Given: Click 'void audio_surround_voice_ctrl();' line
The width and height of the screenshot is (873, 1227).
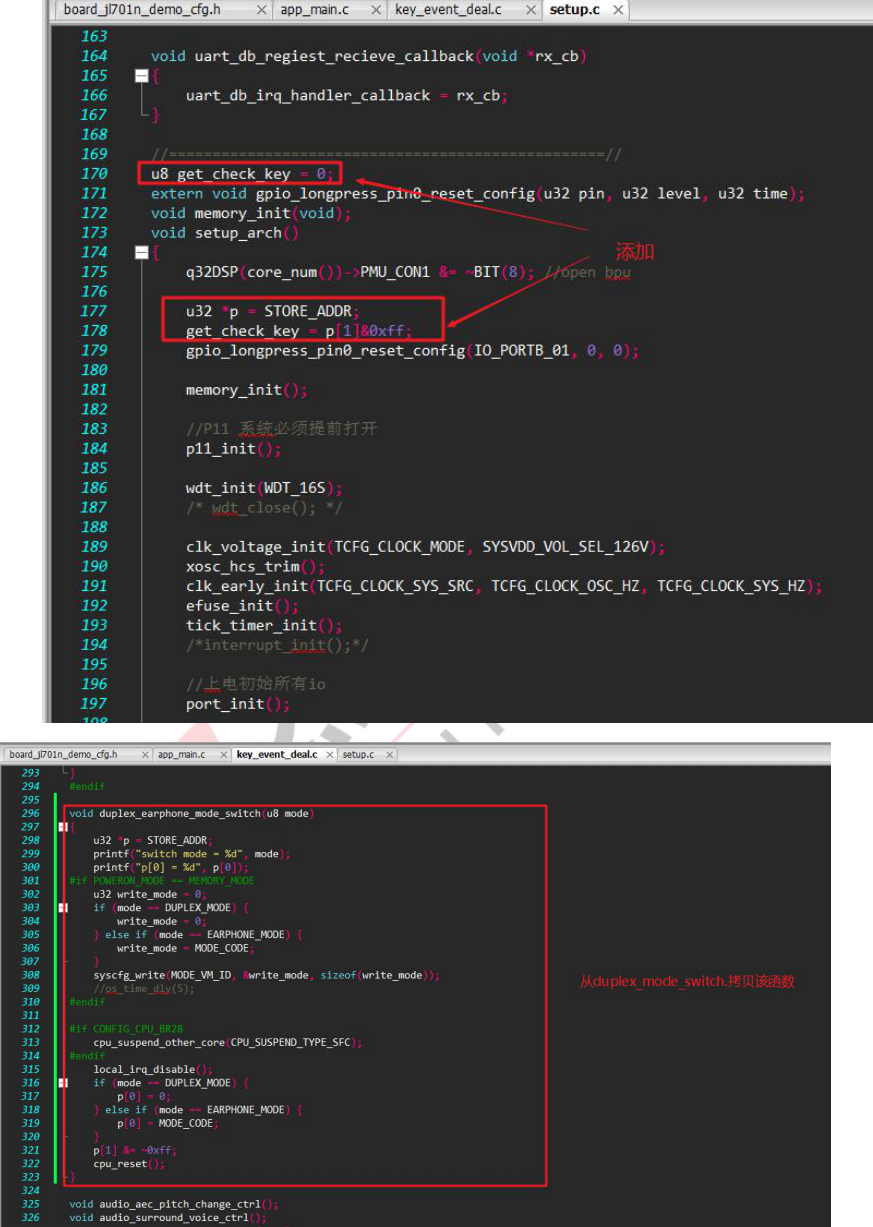Looking at the screenshot, I should [168, 1218].
